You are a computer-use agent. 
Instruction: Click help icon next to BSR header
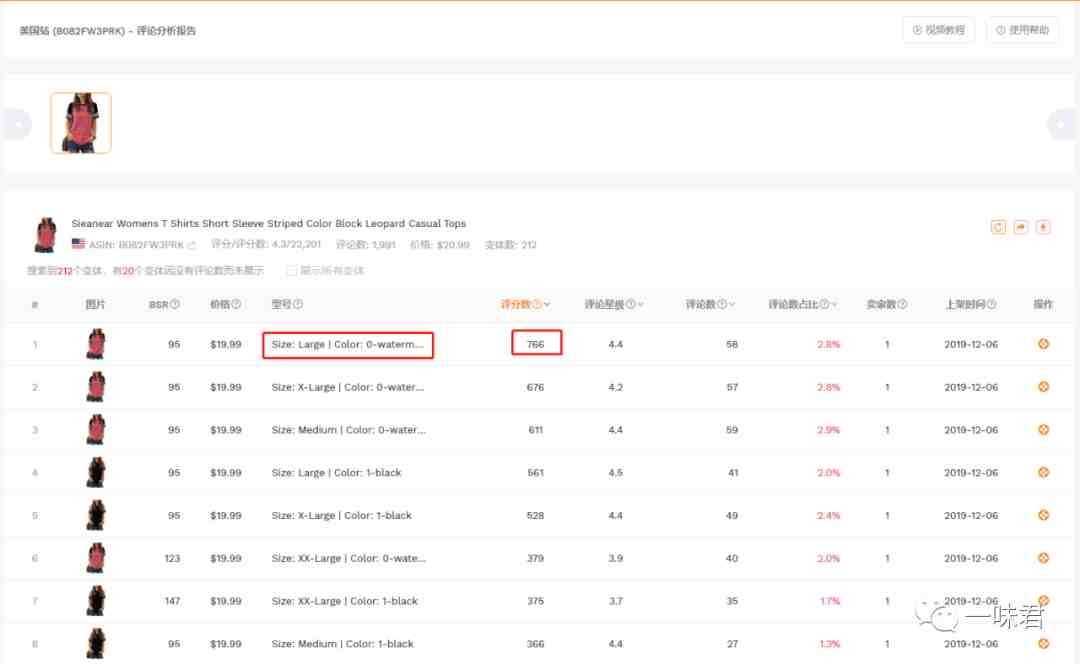coord(175,304)
